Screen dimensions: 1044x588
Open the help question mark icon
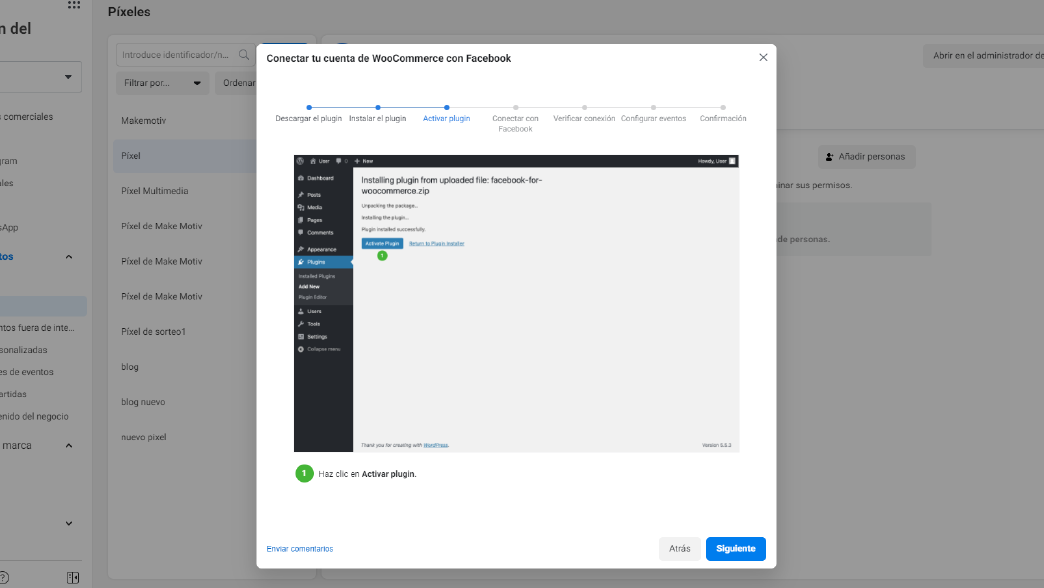pyautogui.click(x=3, y=577)
